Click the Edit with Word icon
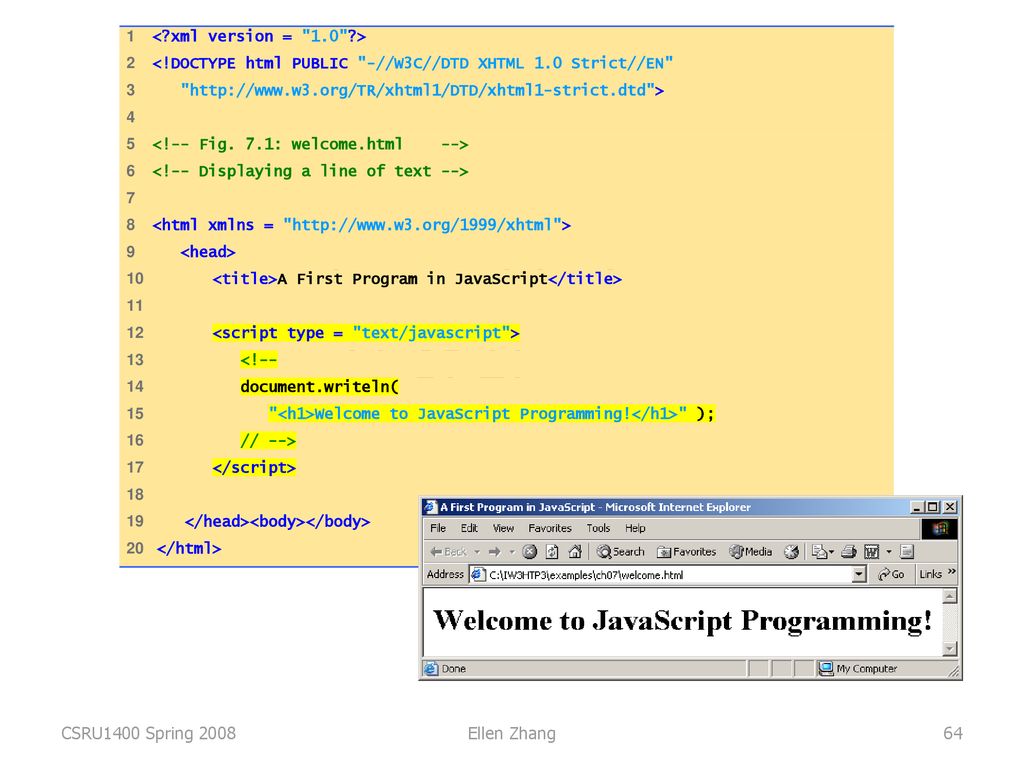The image size is (1024, 768). click(872, 552)
